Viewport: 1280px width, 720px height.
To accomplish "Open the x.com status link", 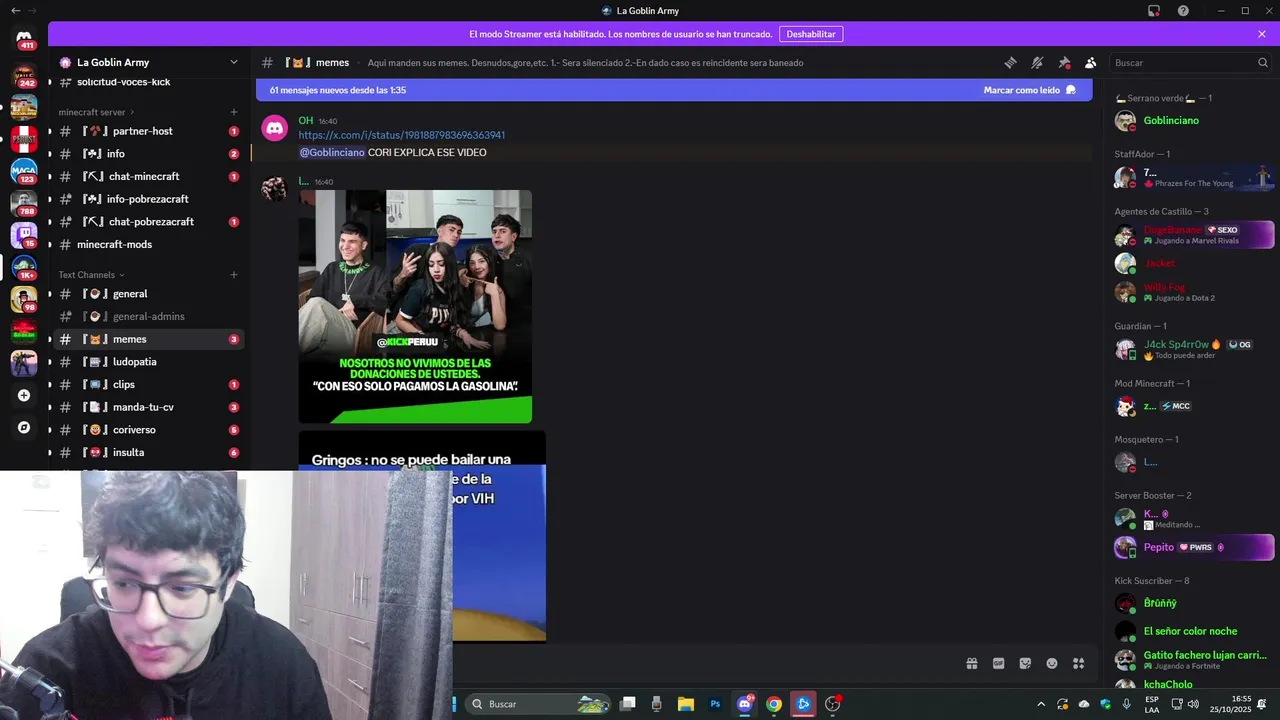I will coord(401,135).
